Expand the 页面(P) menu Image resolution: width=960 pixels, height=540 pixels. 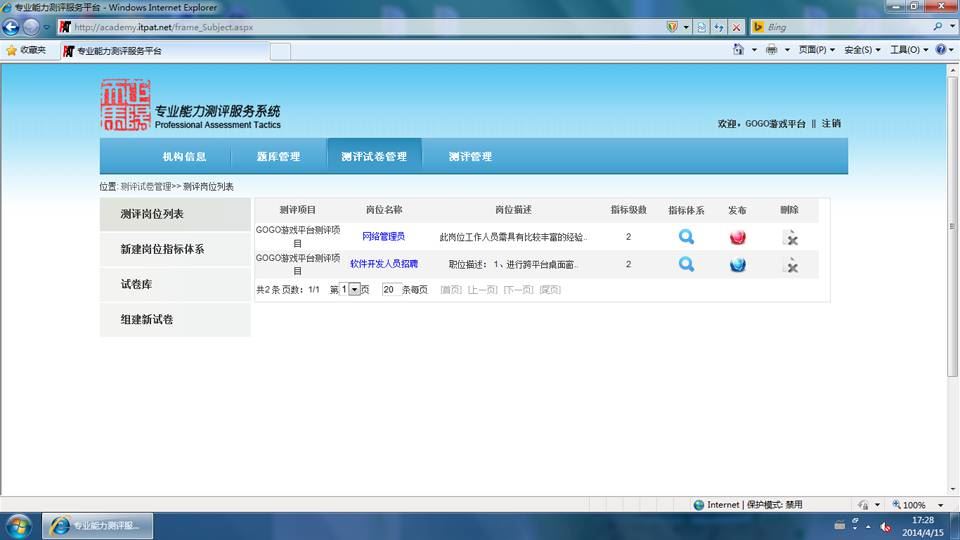point(816,50)
